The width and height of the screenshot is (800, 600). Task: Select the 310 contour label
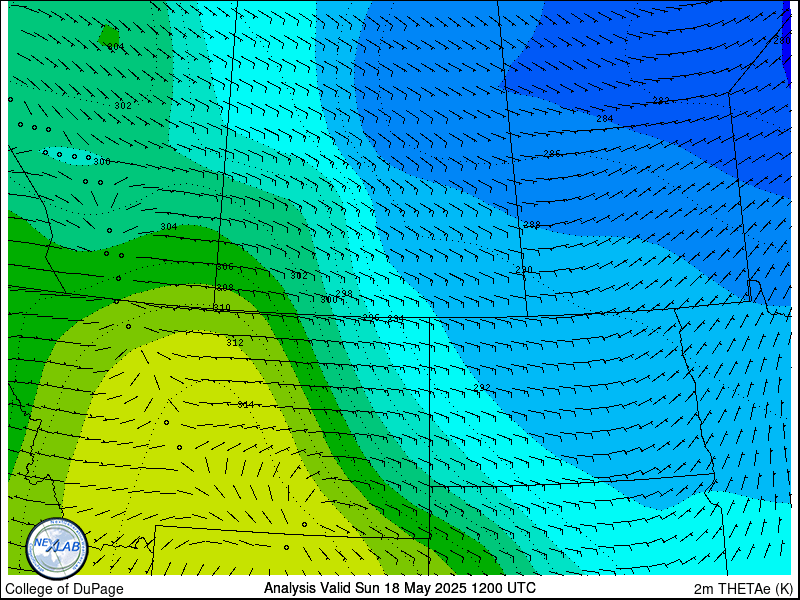click(x=222, y=308)
